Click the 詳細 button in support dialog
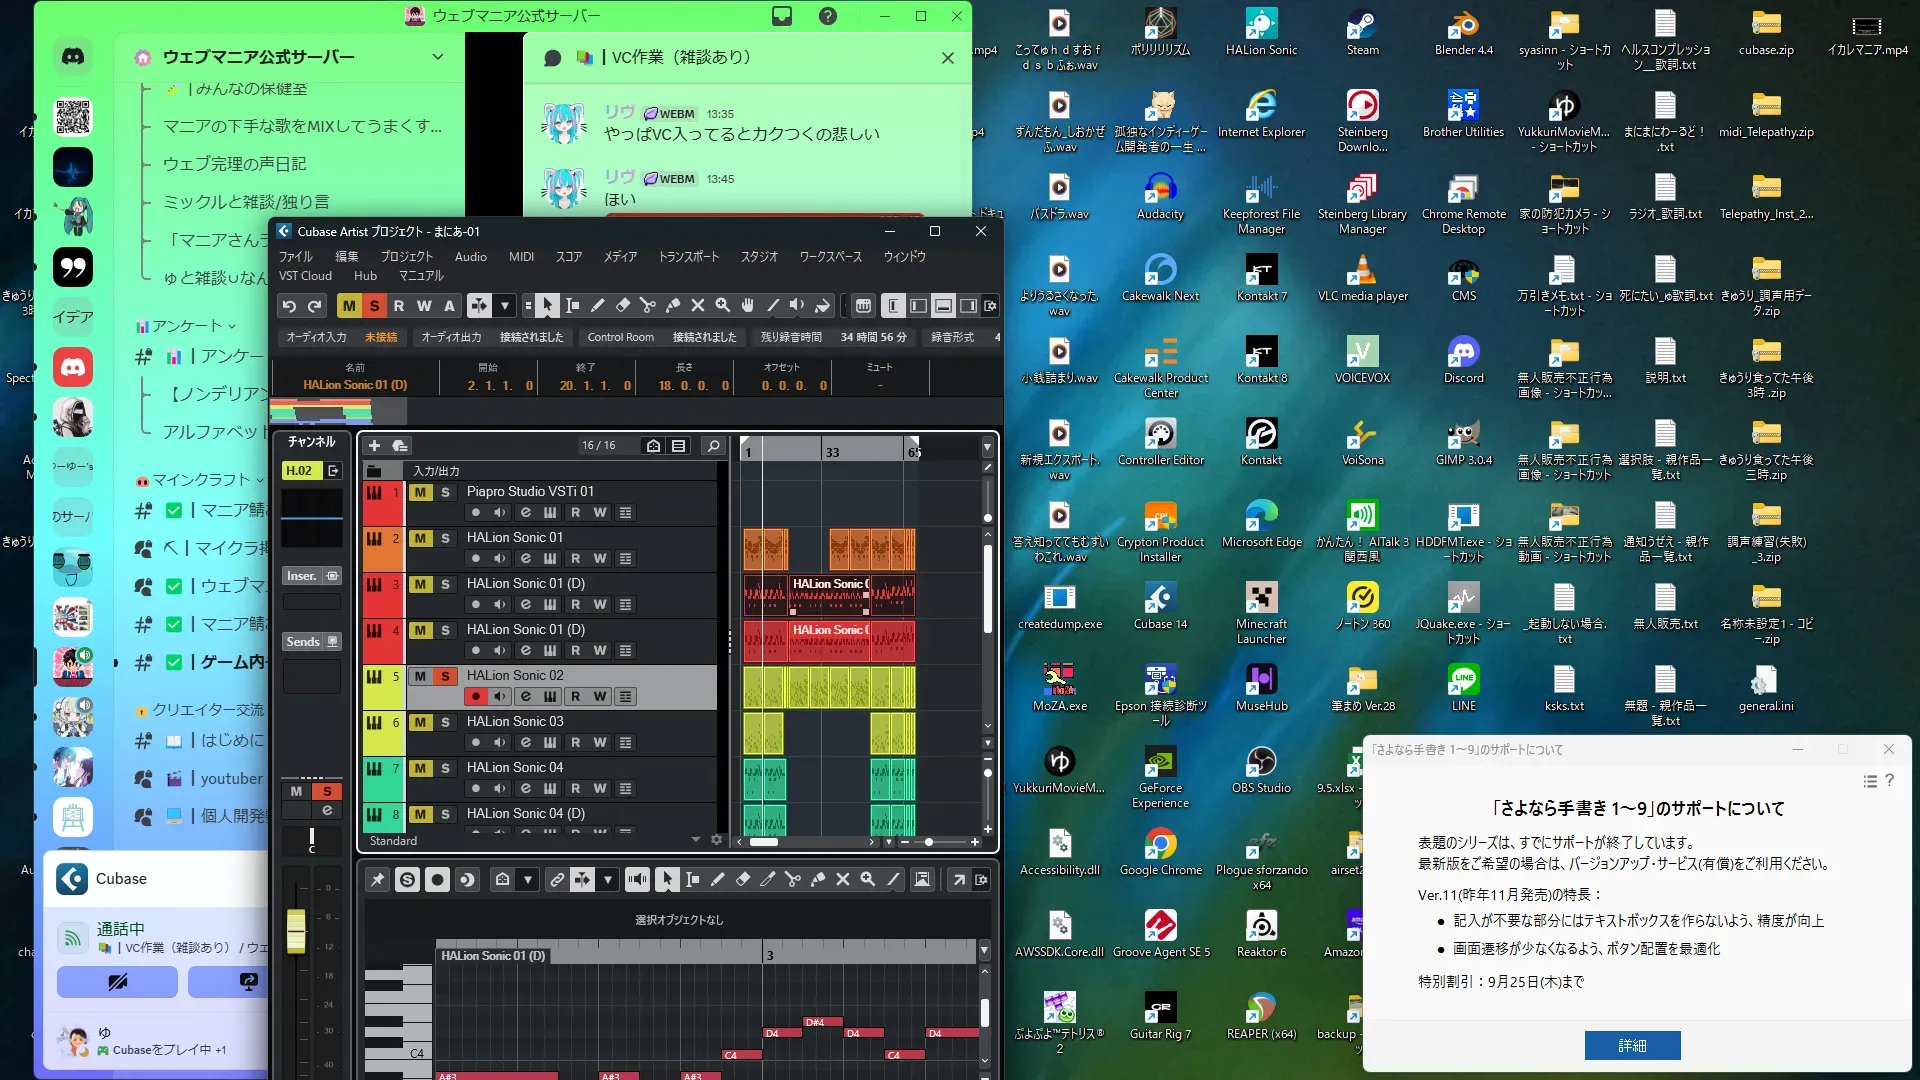Image resolution: width=1920 pixels, height=1080 pixels. [1632, 1045]
